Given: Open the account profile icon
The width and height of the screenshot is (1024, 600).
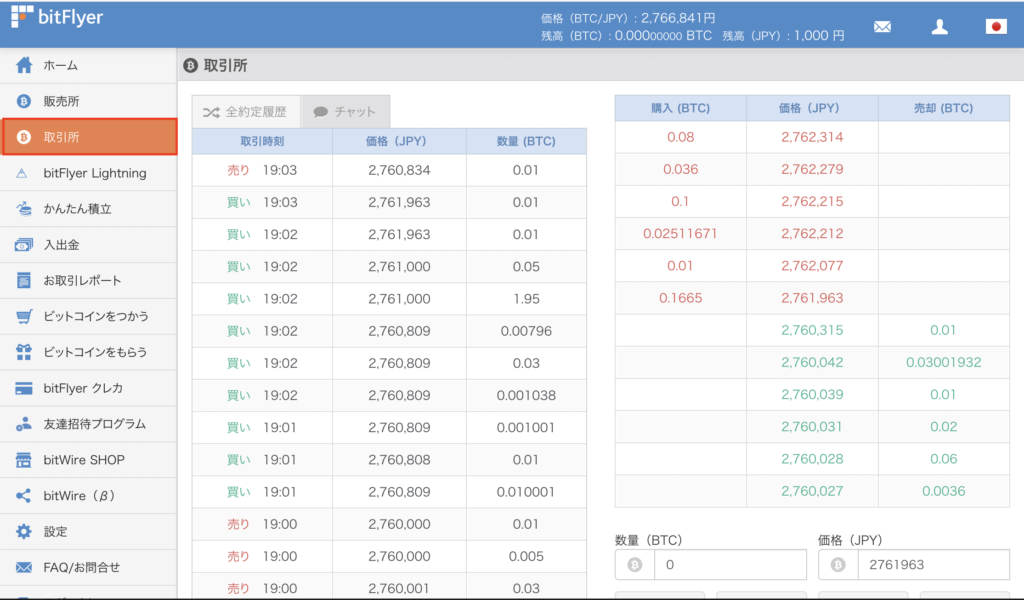Looking at the screenshot, I should coord(939,26).
